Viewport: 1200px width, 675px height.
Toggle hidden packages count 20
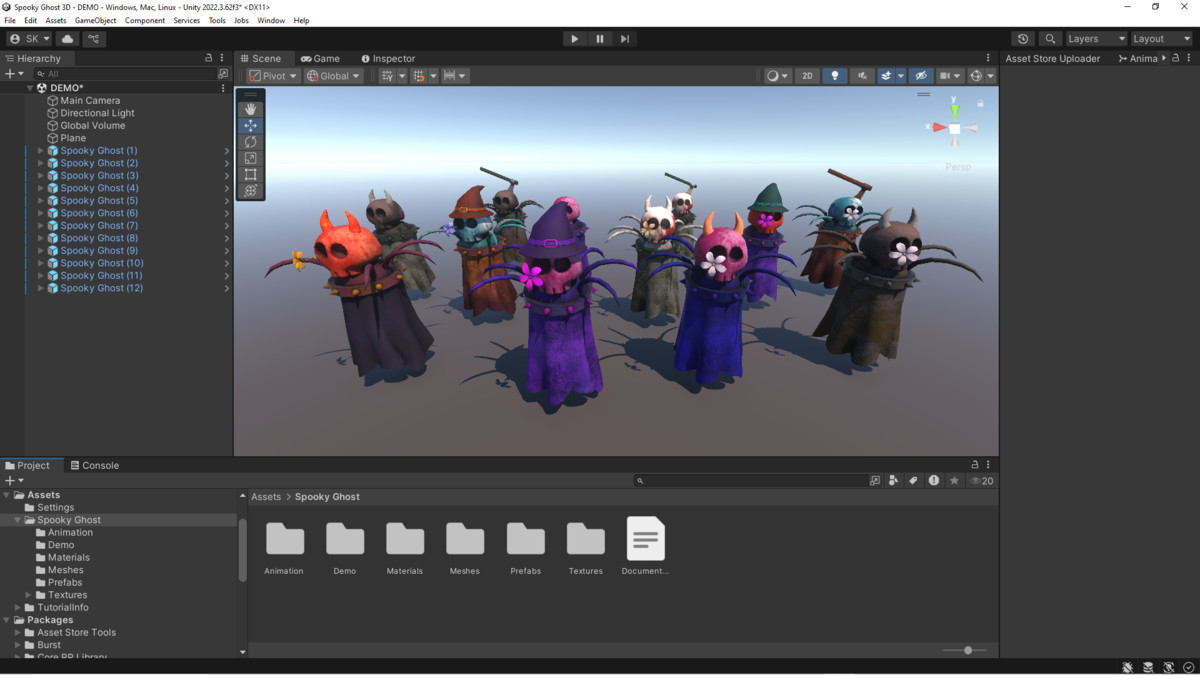981,481
